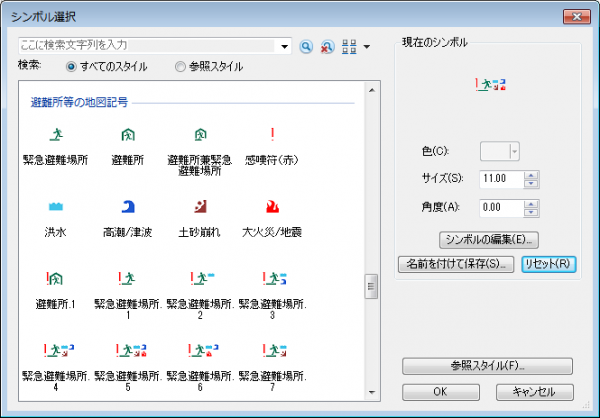Image resolution: width=600 pixels, height=418 pixels.
Task: Choose the 高潮/津波 tsunami symbol
Action: 128,207
